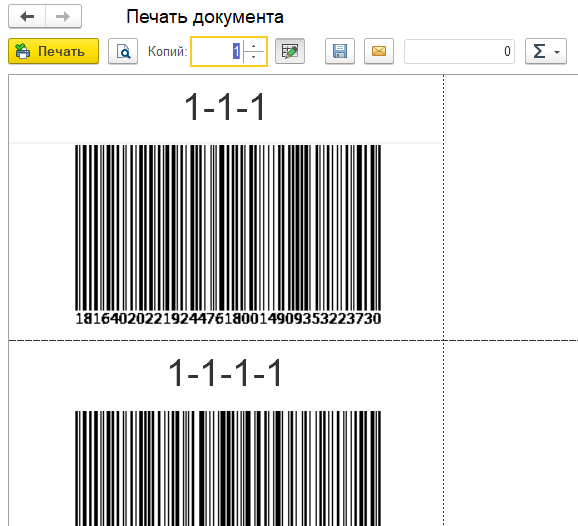Select the second barcode image
578x526 pixels.
point(228,468)
